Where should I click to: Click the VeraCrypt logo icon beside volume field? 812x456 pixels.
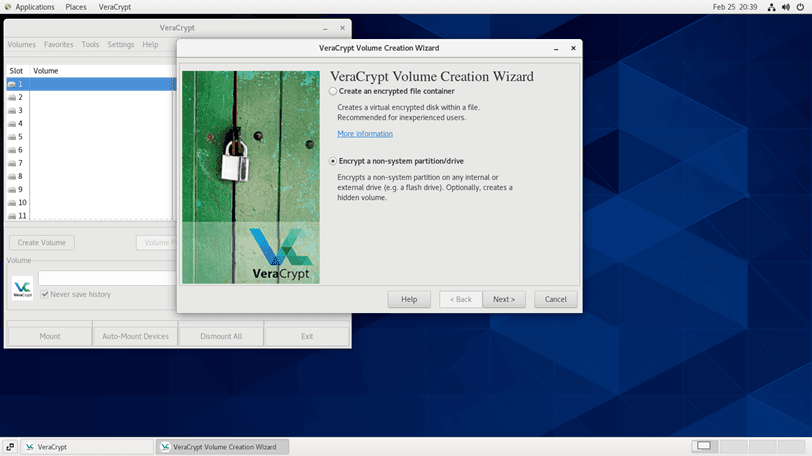pyautogui.click(x=22, y=288)
